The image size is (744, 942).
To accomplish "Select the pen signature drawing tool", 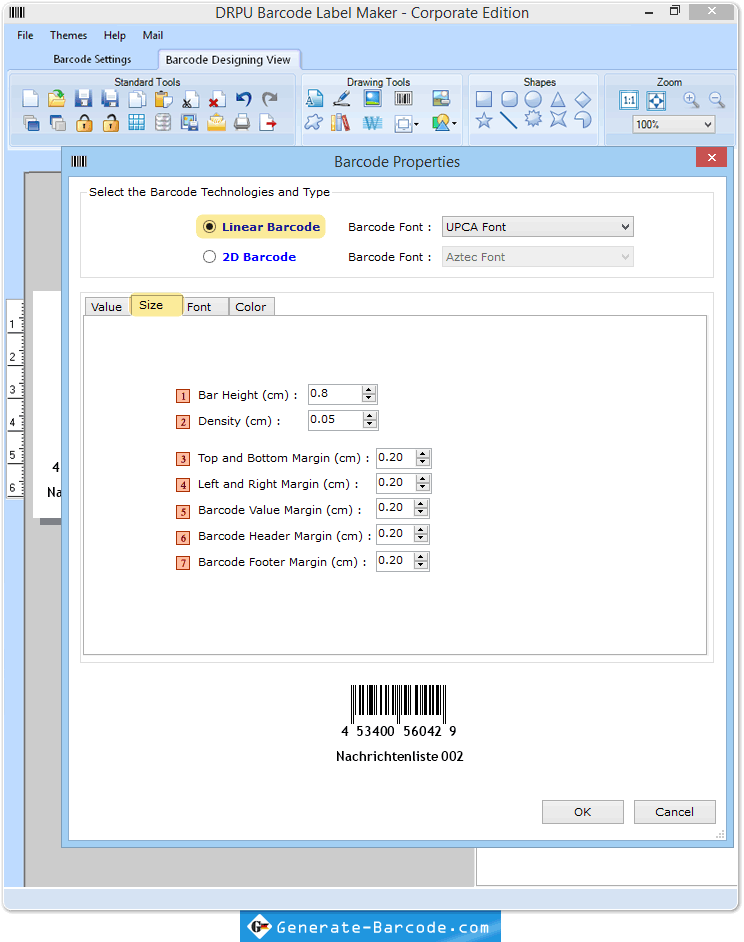I will (342, 99).
